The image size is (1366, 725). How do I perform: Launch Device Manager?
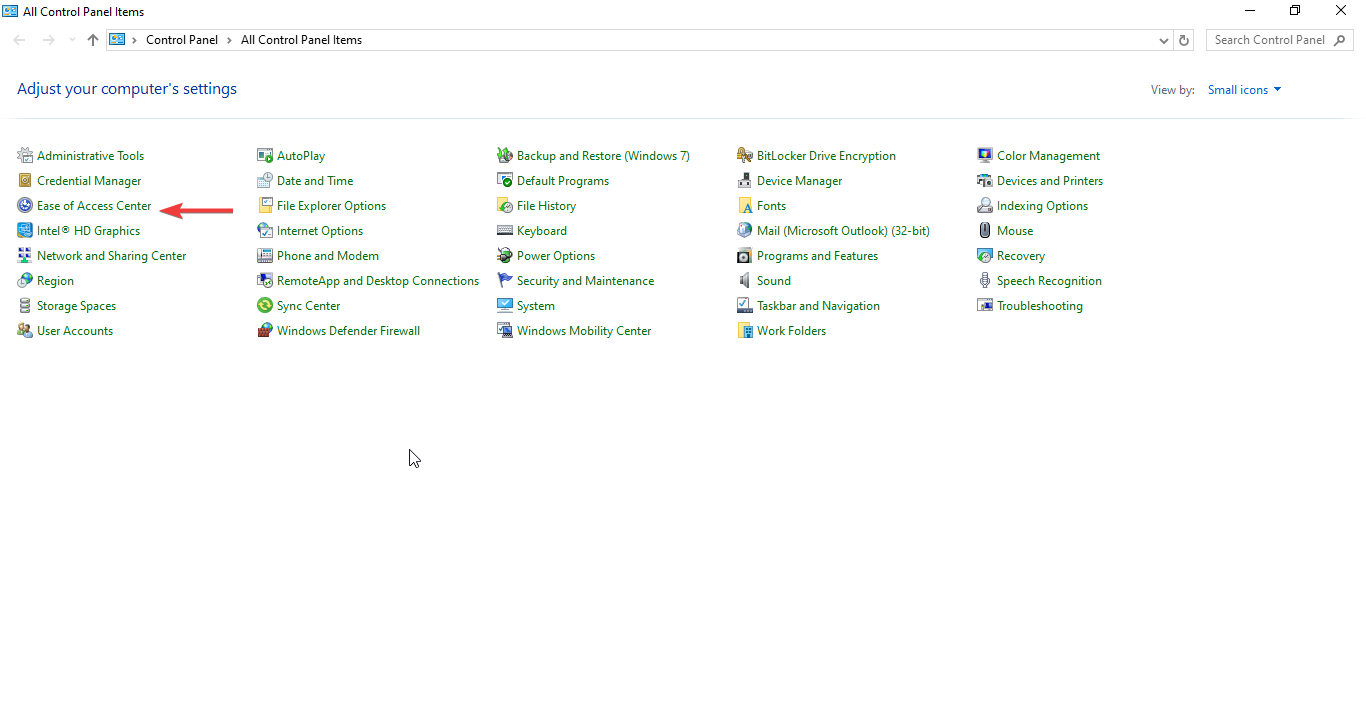(x=799, y=180)
